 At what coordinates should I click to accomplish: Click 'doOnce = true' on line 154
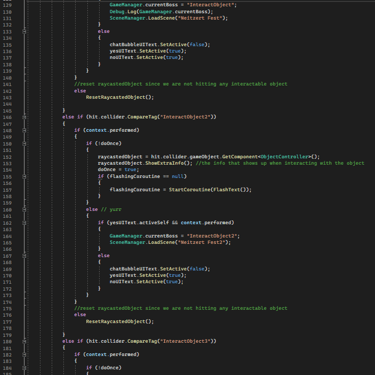117,170
